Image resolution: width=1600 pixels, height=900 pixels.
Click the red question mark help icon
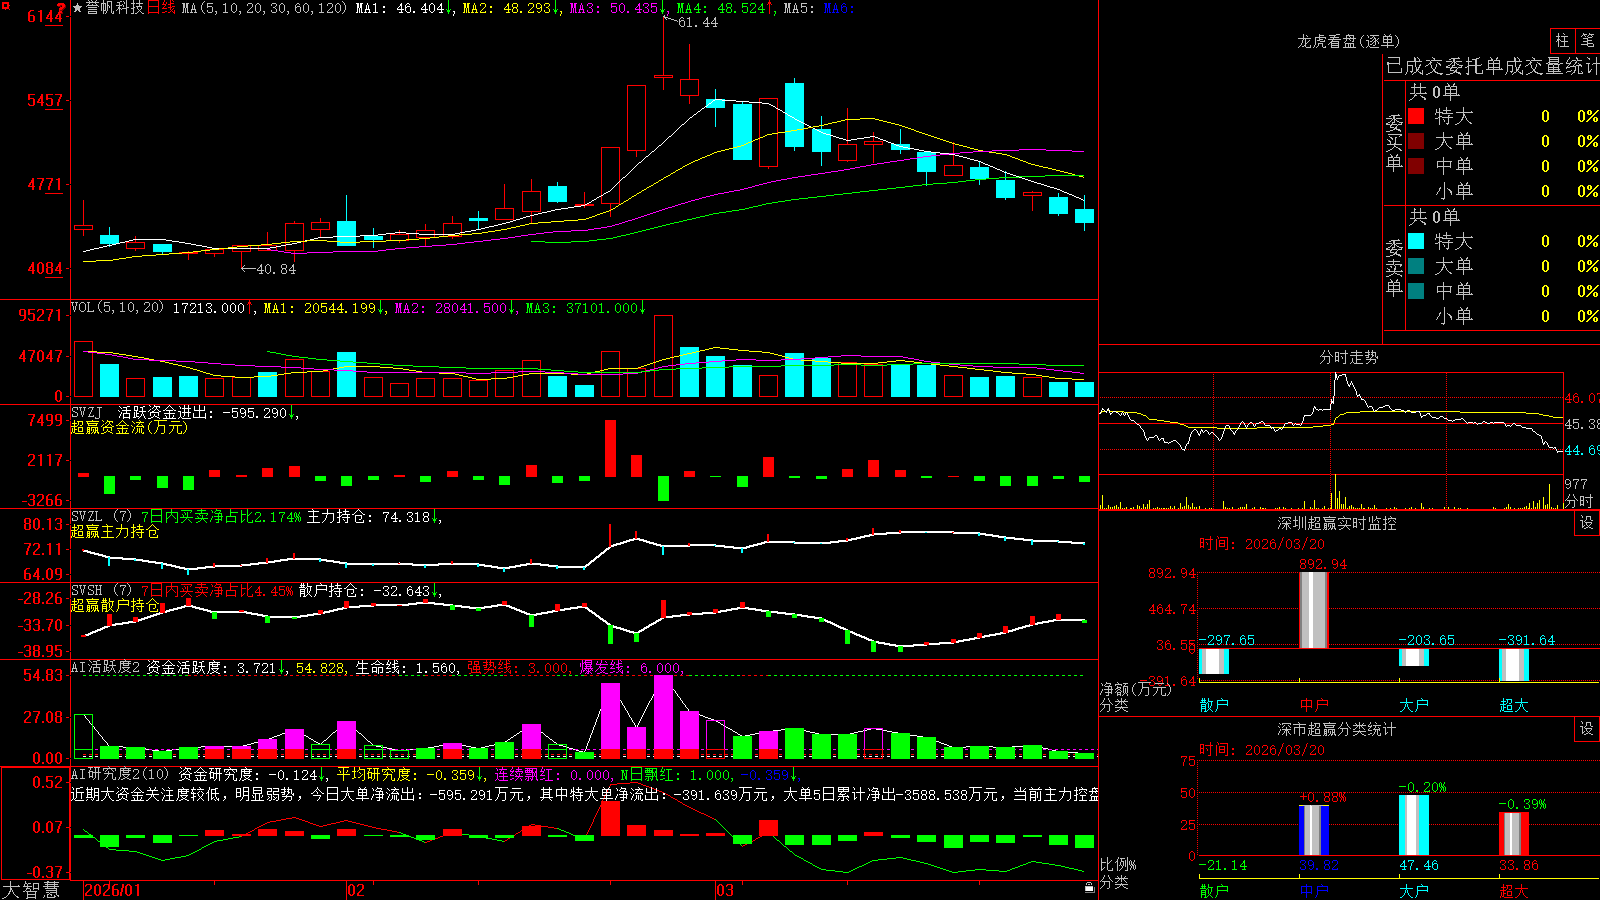tap(62, 8)
